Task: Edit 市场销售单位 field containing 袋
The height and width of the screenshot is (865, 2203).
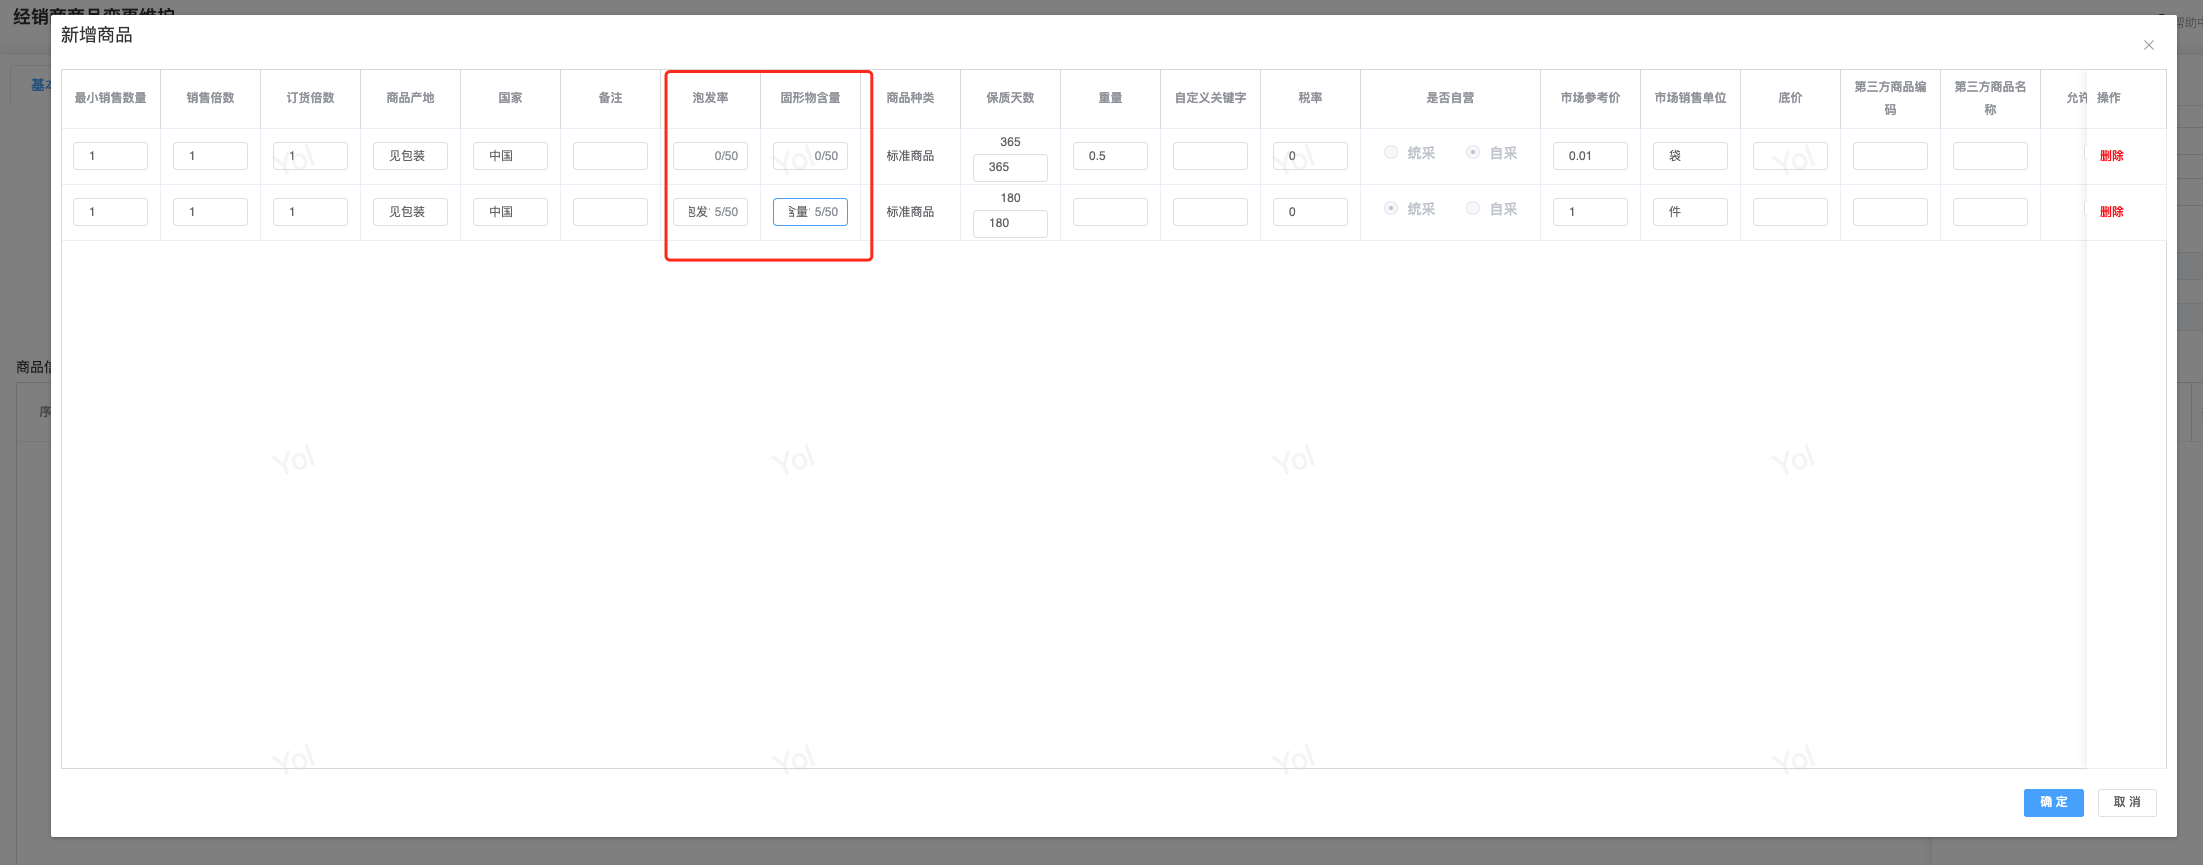Action: pyautogui.click(x=1690, y=156)
